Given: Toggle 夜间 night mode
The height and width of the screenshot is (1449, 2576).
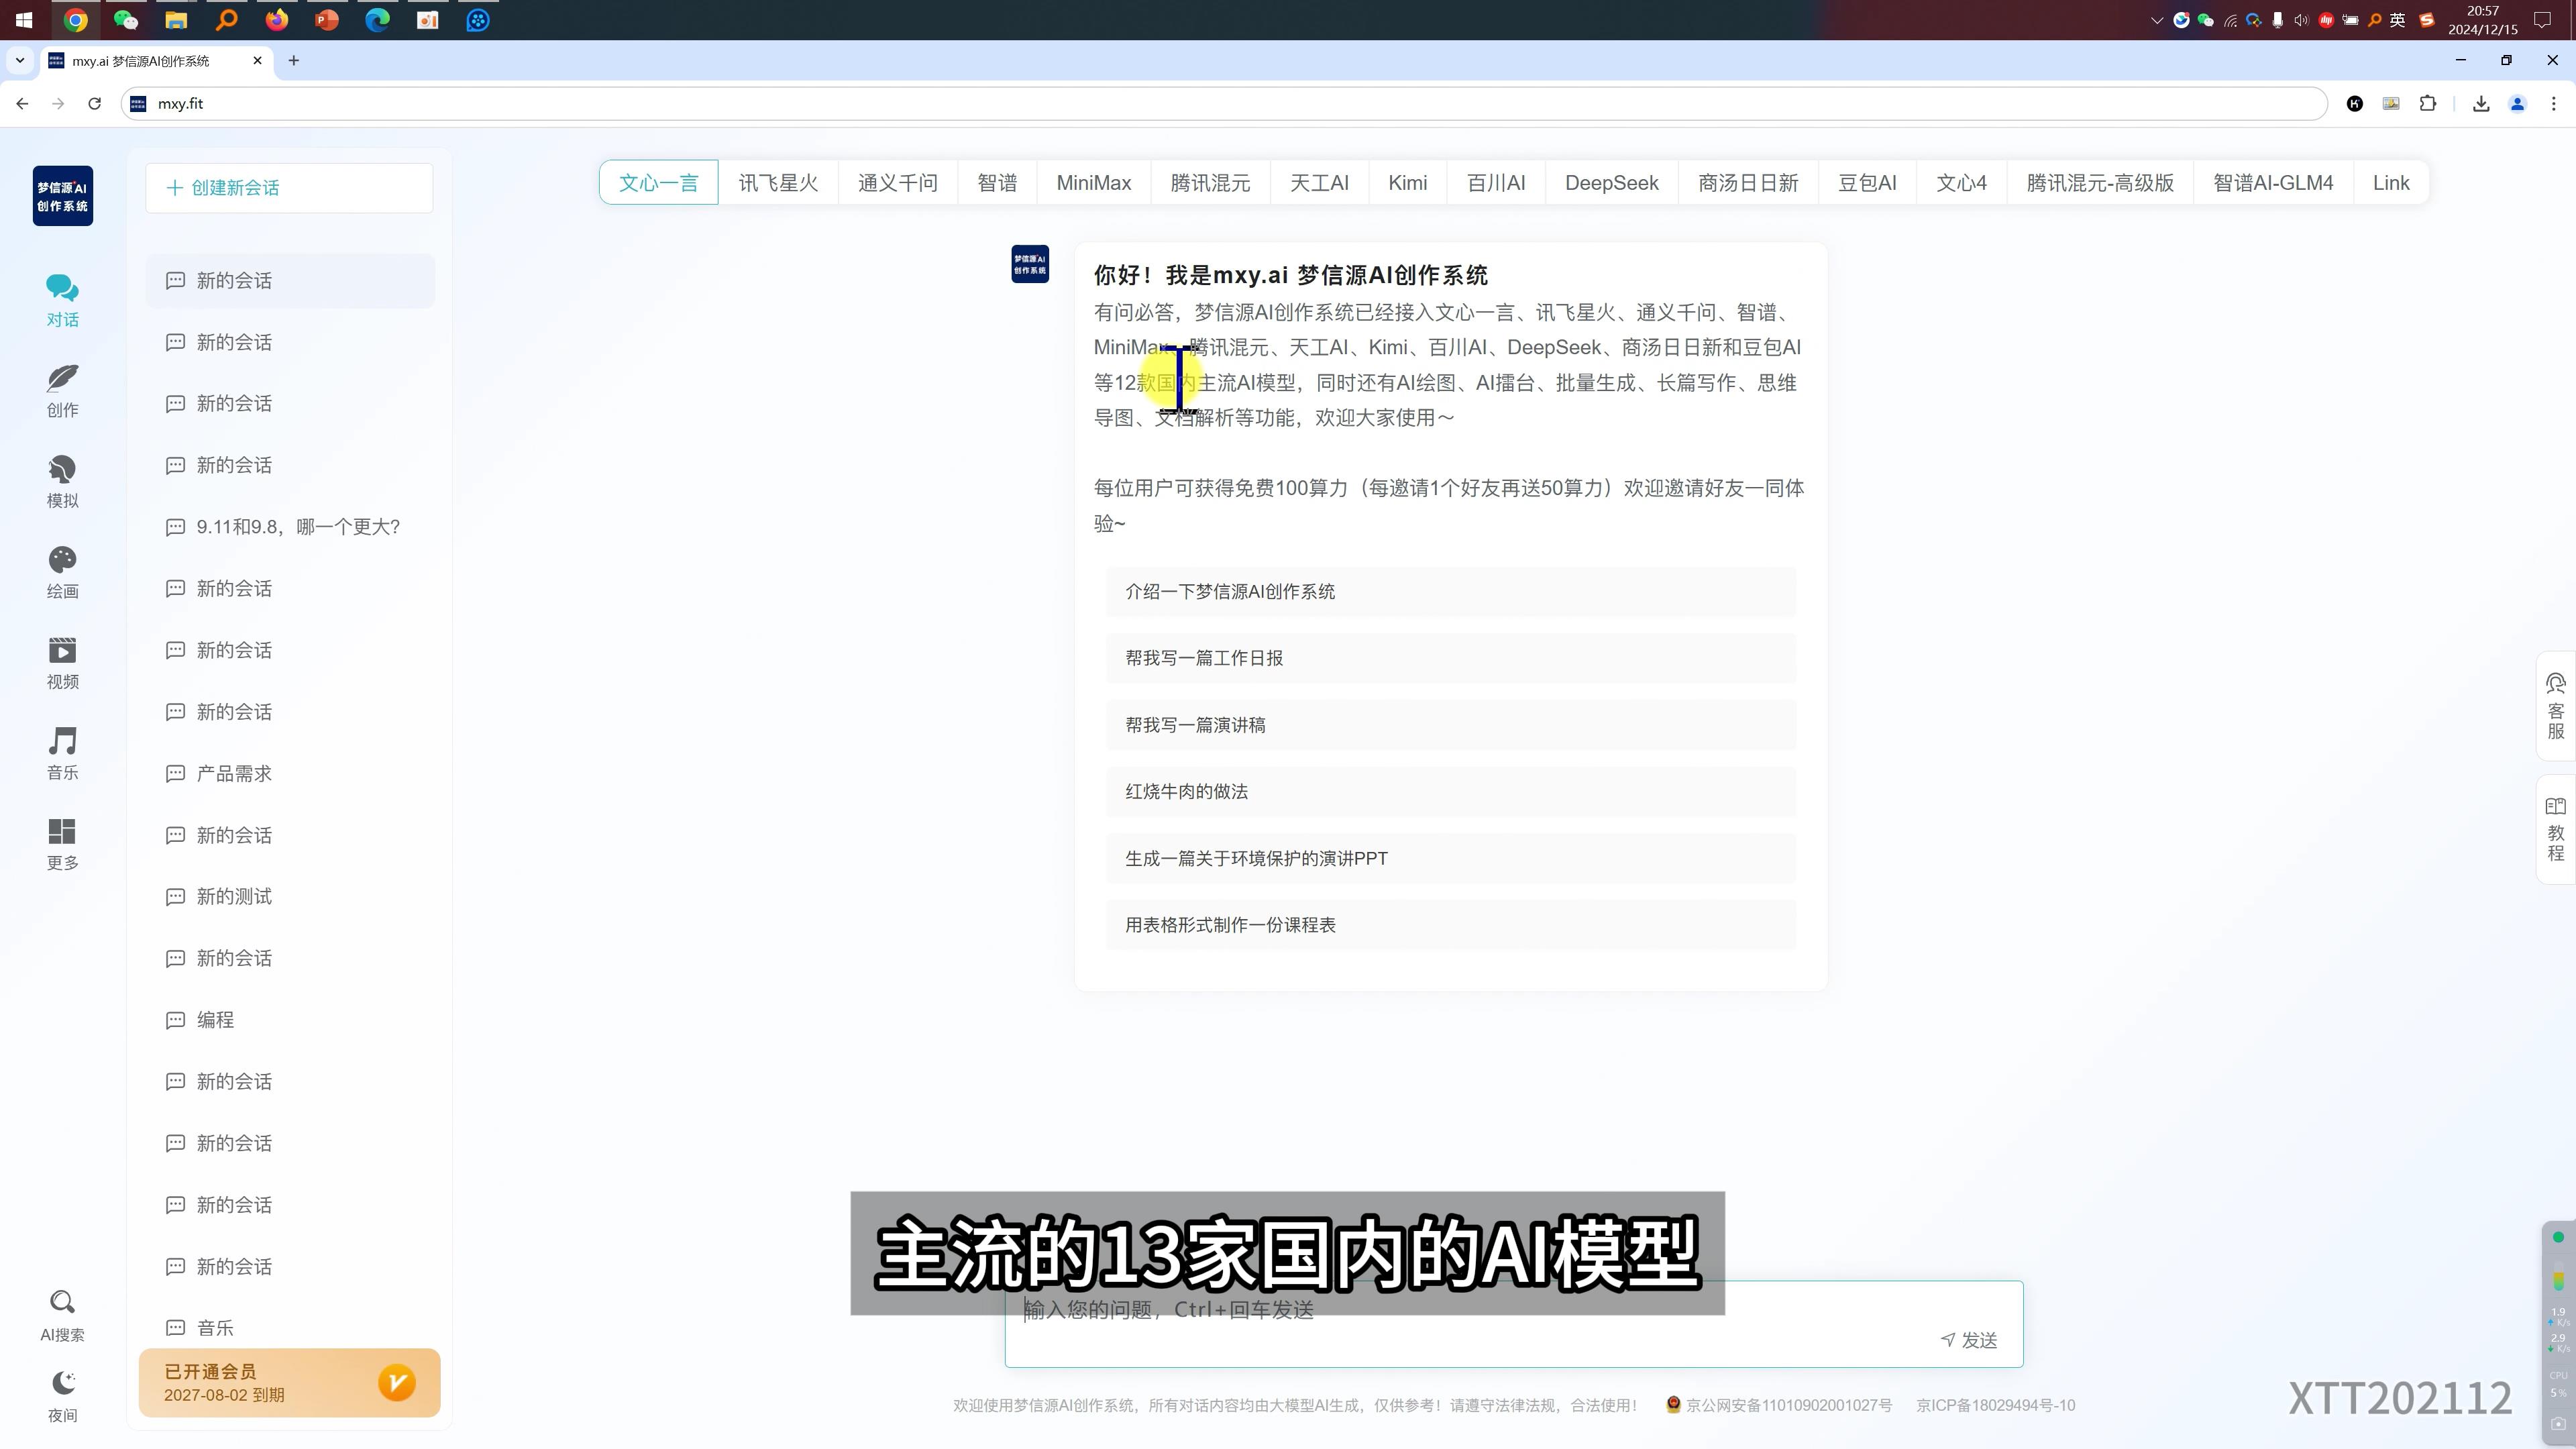Looking at the screenshot, I should pos(62,1384).
